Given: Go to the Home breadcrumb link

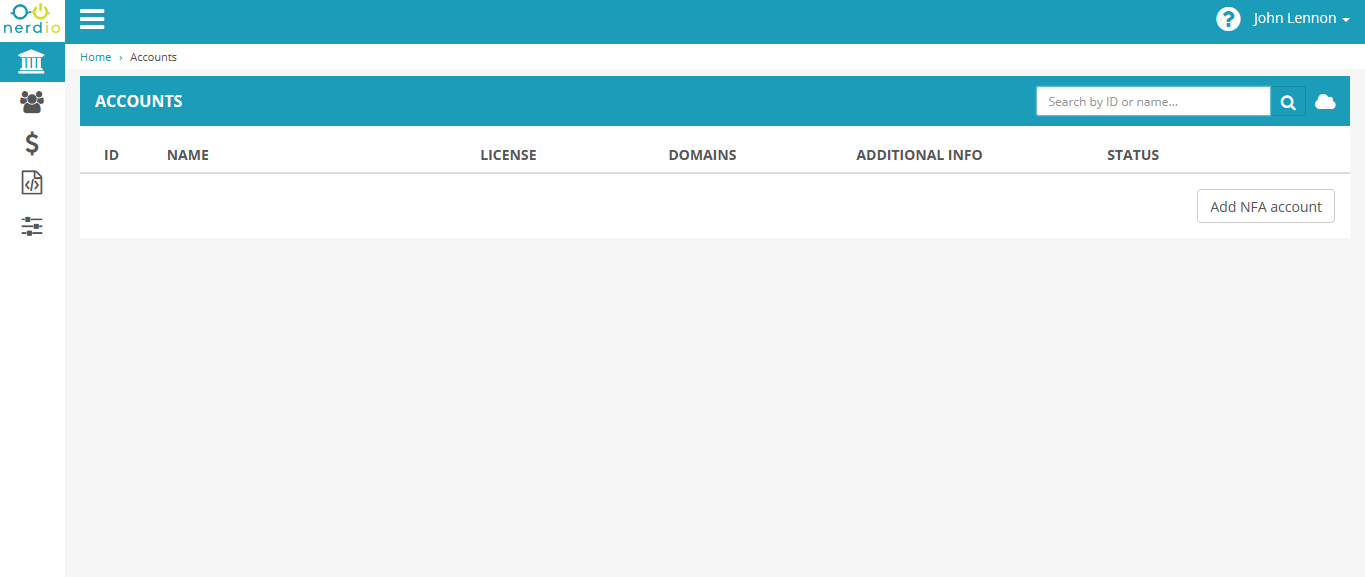Looking at the screenshot, I should pos(96,57).
